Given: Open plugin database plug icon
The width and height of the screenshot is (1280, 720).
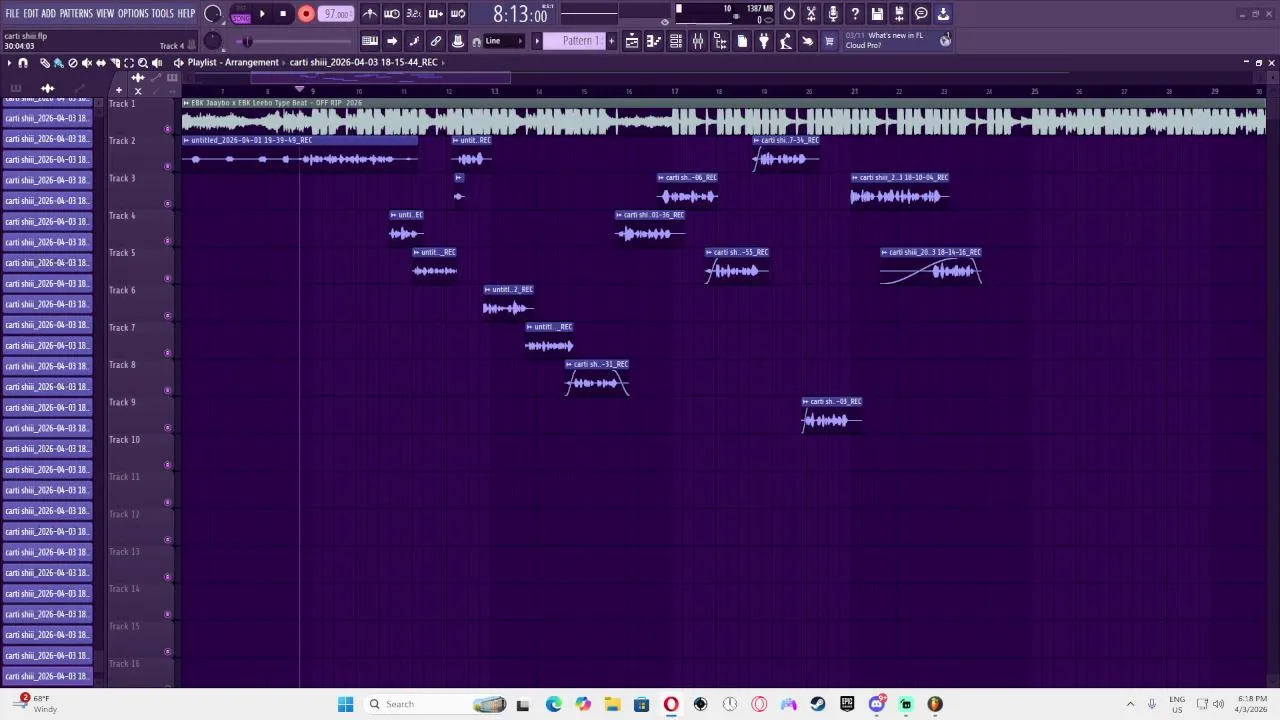Looking at the screenshot, I should 764,41.
